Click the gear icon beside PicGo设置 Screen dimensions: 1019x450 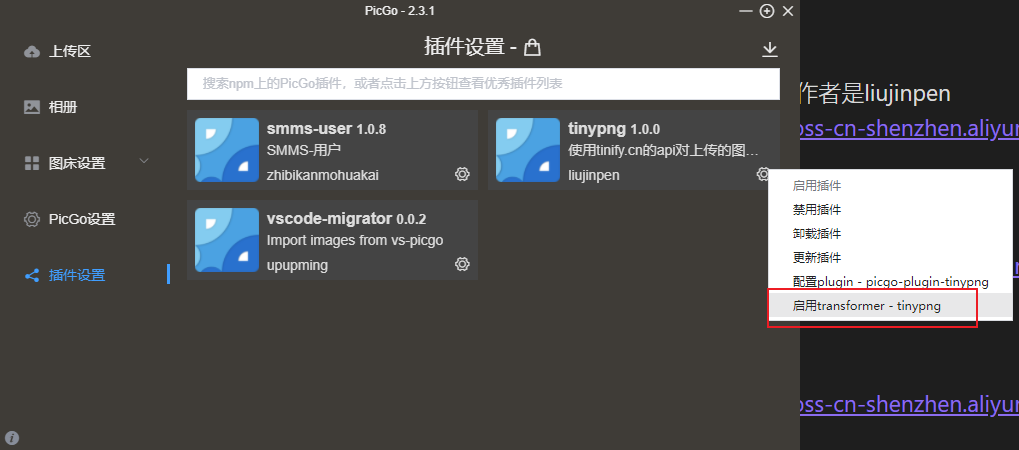(32, 219)
